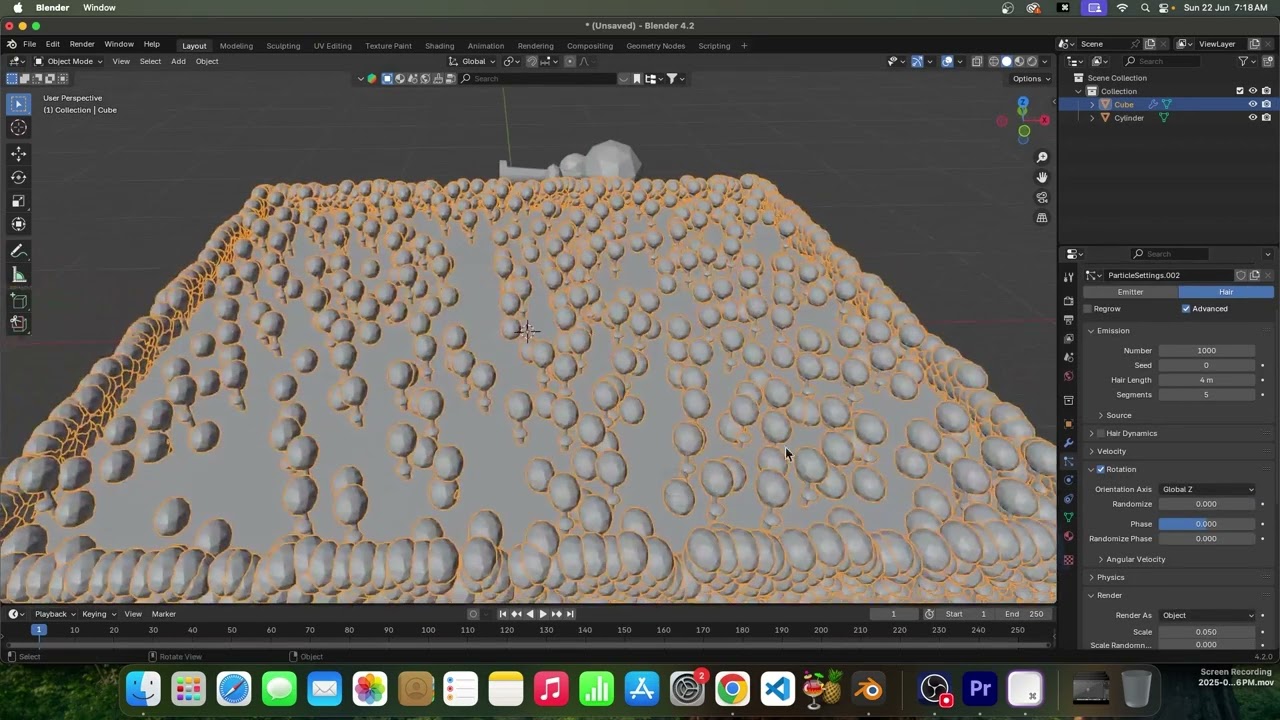Open the Object Mode dropdown
Screen dimensions: 1280x720
coord(69,61)
